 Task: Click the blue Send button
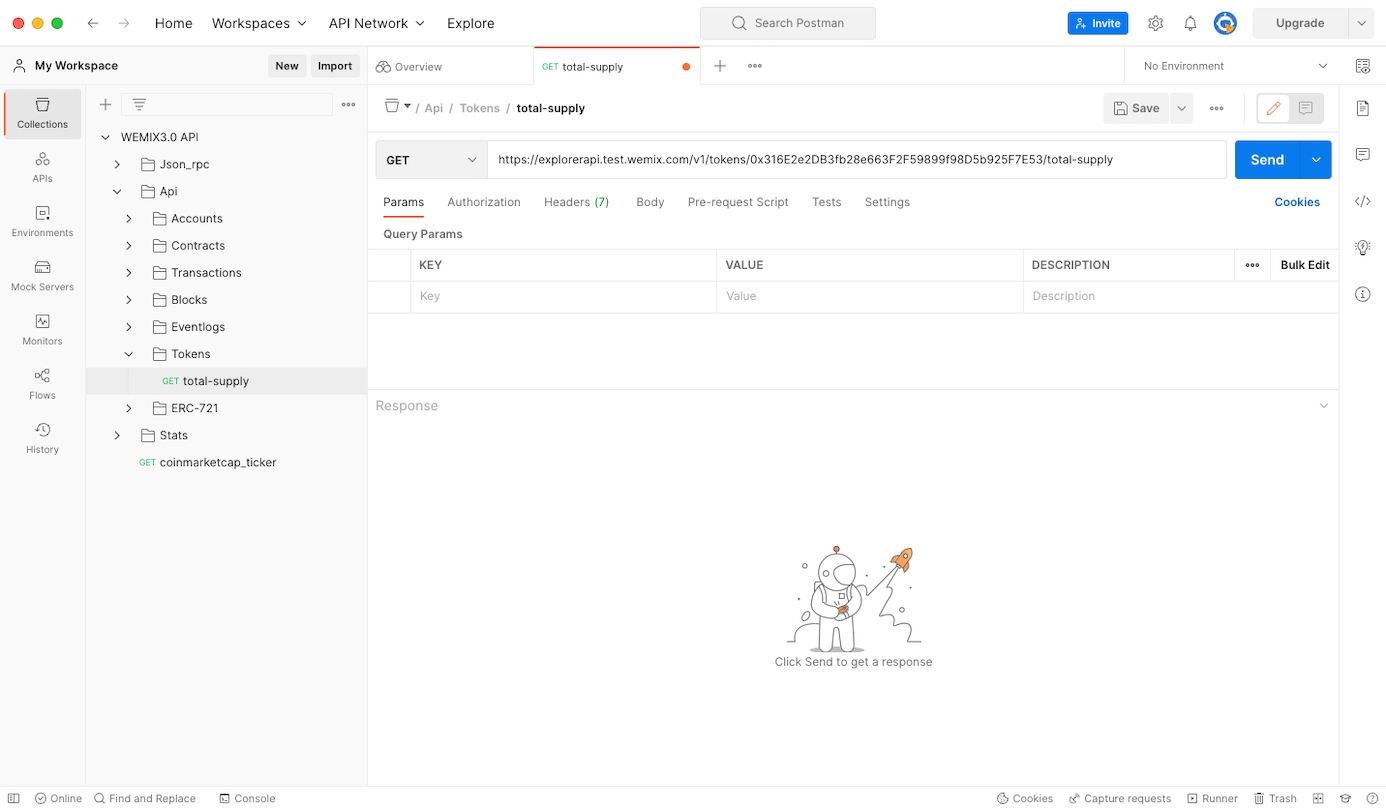[1266, 160]
